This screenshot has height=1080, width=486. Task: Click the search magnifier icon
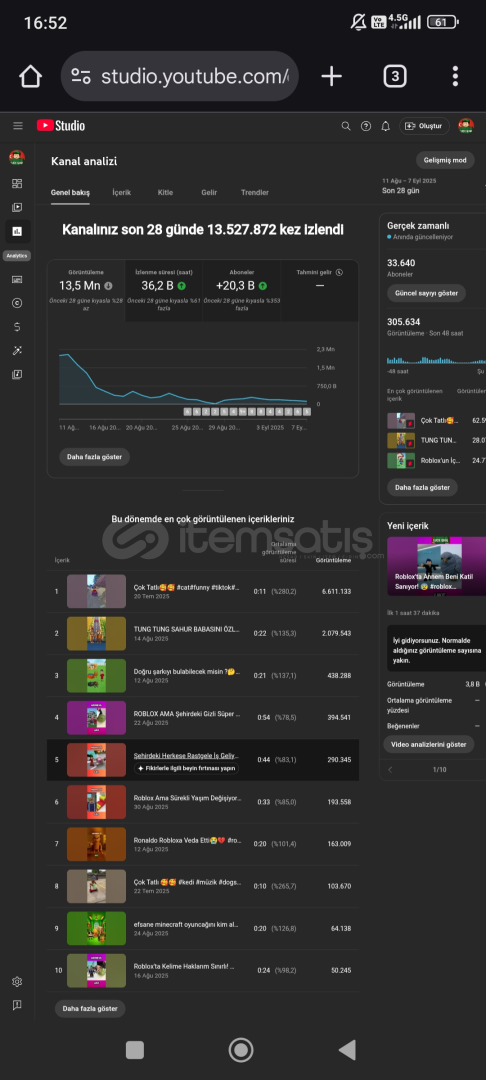pyautogui.click(x=346, y=126)
